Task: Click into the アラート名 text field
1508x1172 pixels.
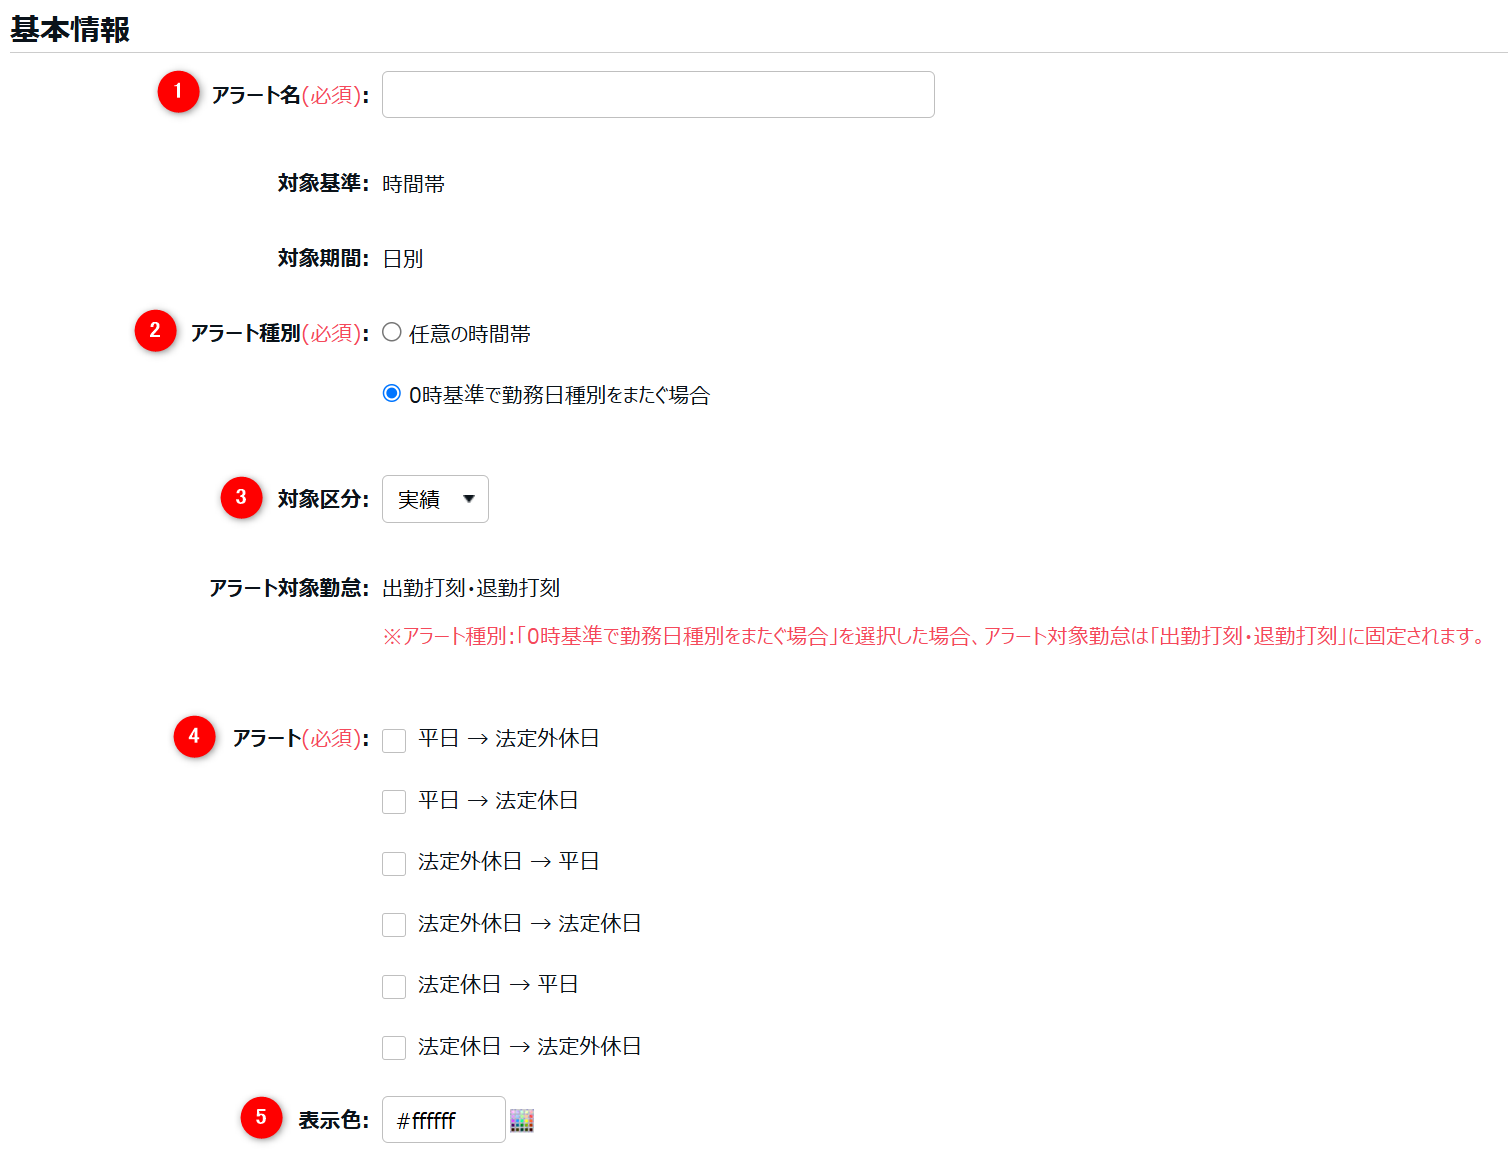Action: (658, 95)
